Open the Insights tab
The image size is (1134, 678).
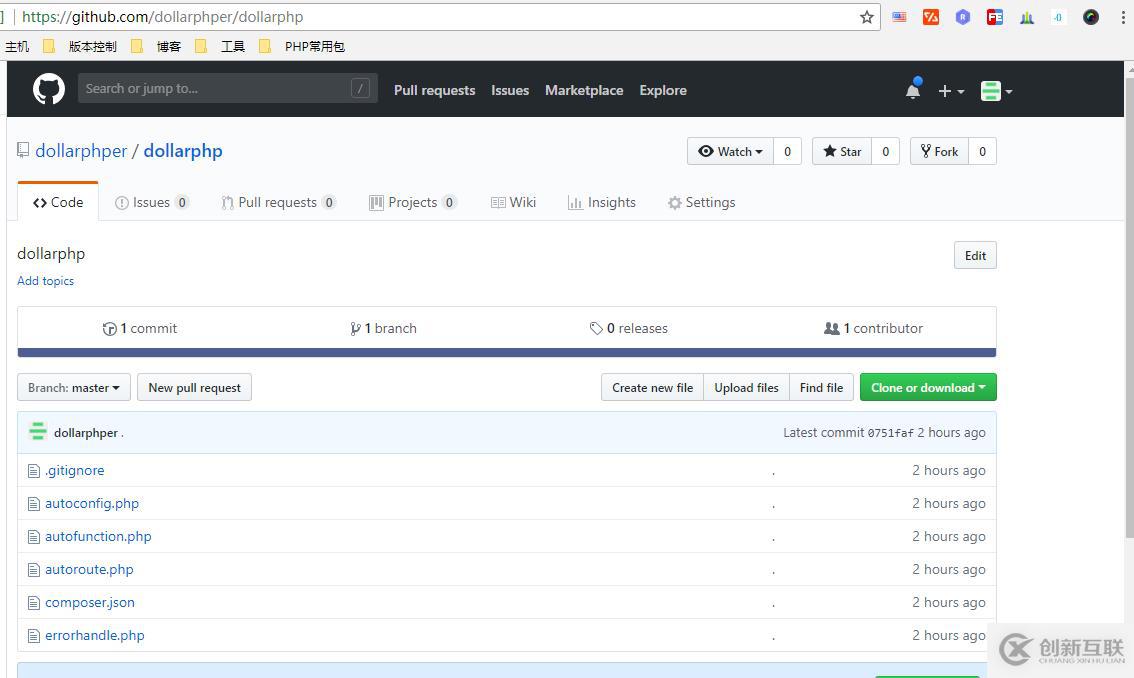pos(602,203)
